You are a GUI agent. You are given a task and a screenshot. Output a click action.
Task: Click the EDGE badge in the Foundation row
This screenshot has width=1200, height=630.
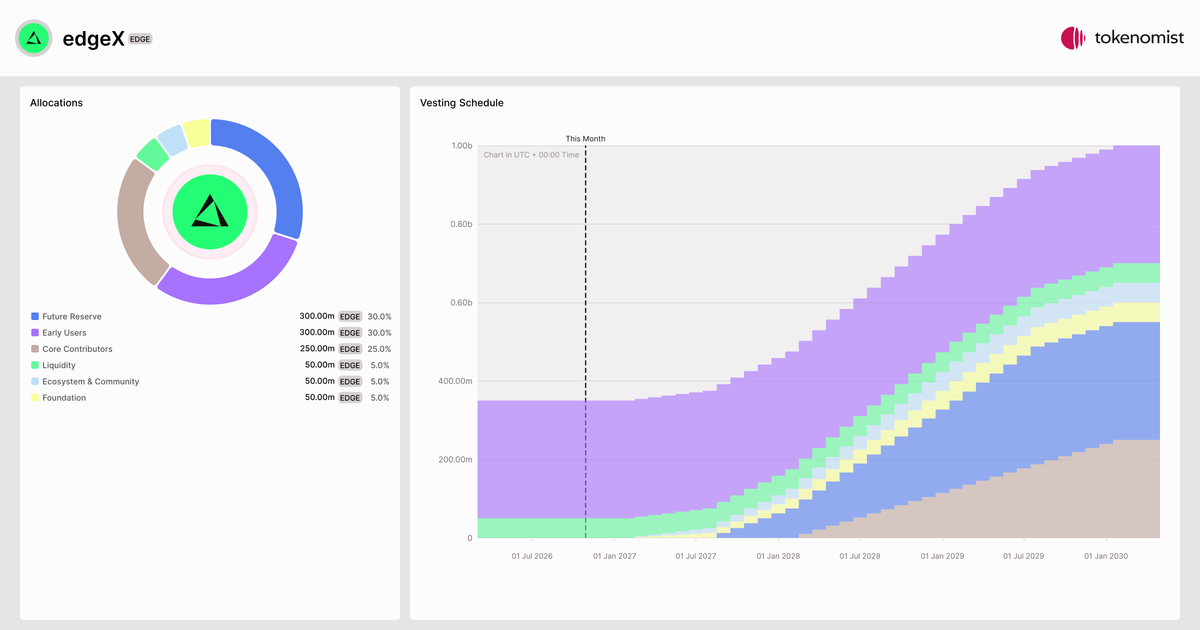[350, 398]
